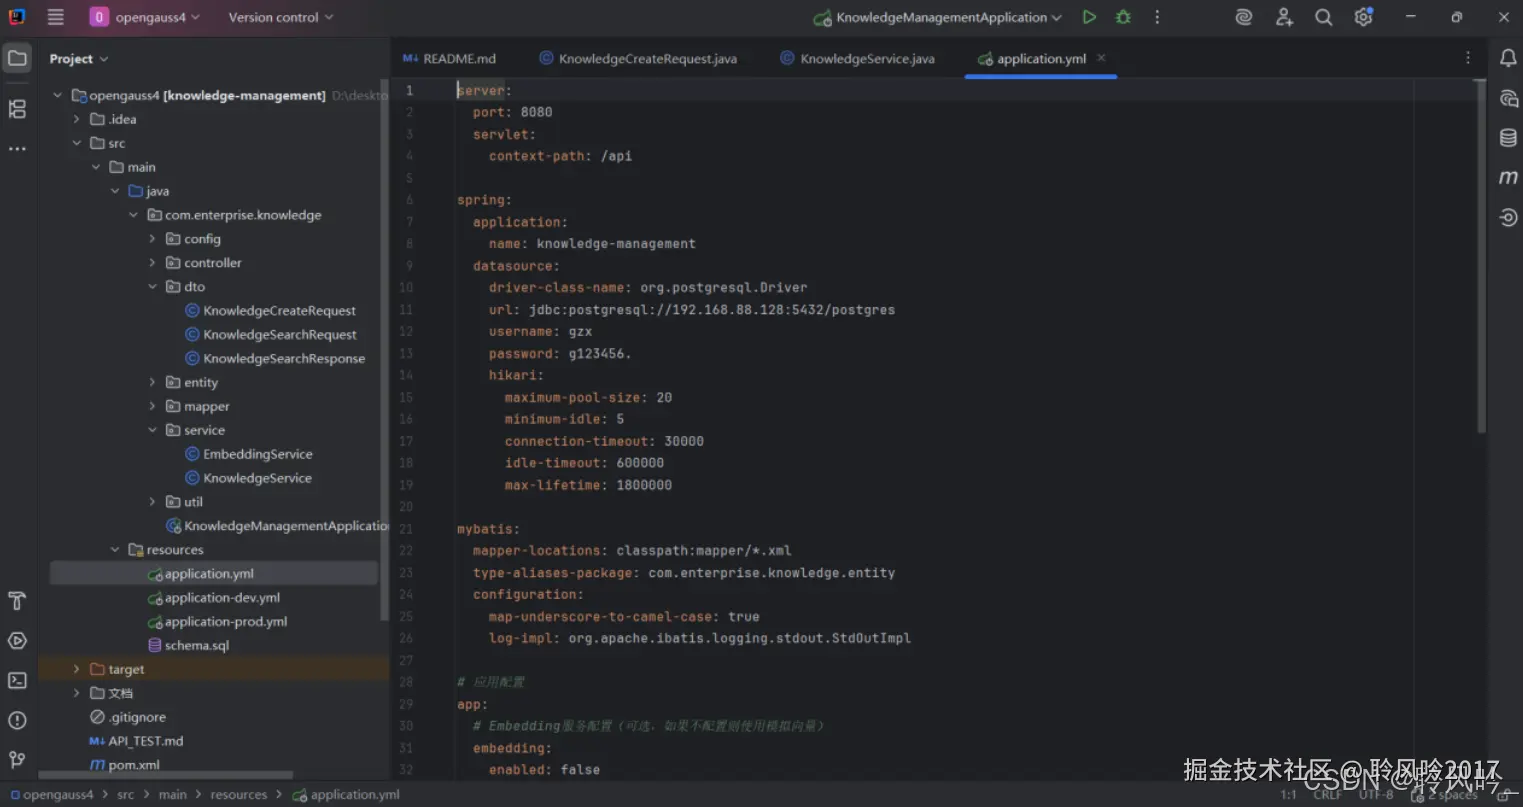Open Project view mode dropdown
The image size is (1523, 807).
[x=79, y=59]
